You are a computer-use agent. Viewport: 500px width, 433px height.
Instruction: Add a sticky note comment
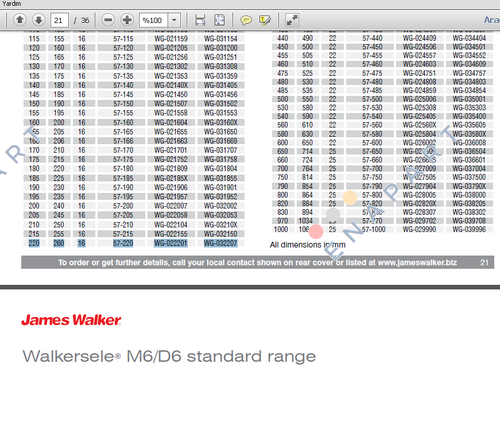tap(246, 20)
